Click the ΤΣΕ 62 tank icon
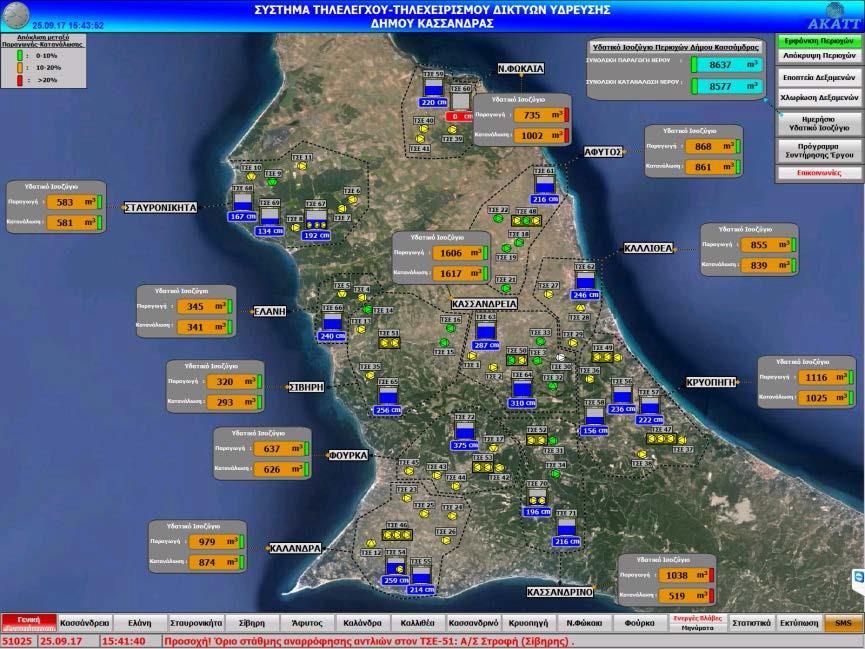This screenshot has height=649, width=865. point(585,280)
